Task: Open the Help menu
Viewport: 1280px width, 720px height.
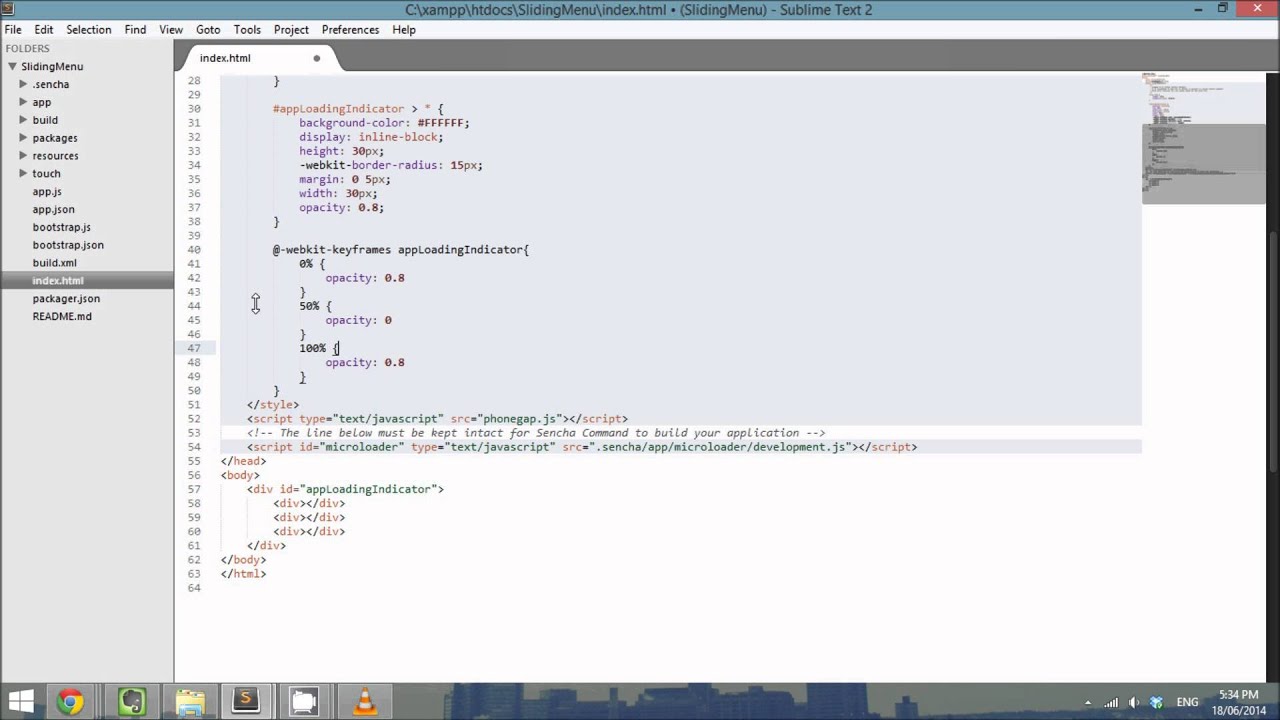Action: pyautogui.click(x=404, y=30)
